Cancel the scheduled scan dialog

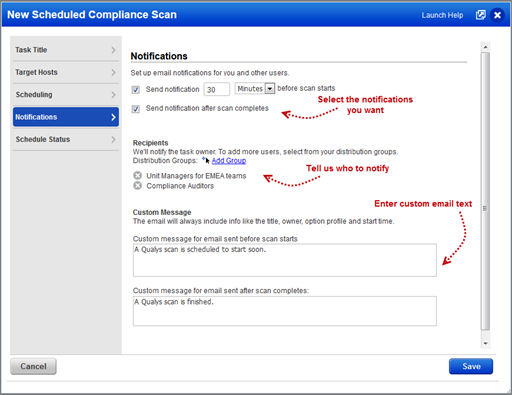point(33,366)
